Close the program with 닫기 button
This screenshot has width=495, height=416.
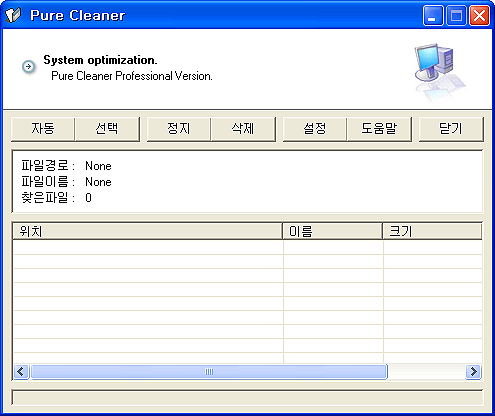[x=451, y=129]
